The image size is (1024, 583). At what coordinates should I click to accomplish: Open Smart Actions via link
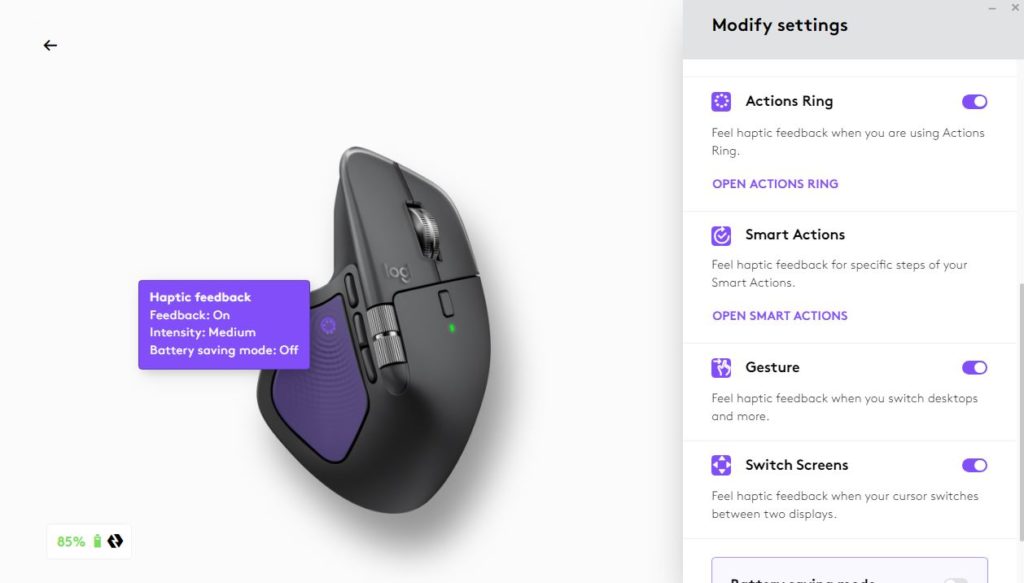click(x=780, y=316)
